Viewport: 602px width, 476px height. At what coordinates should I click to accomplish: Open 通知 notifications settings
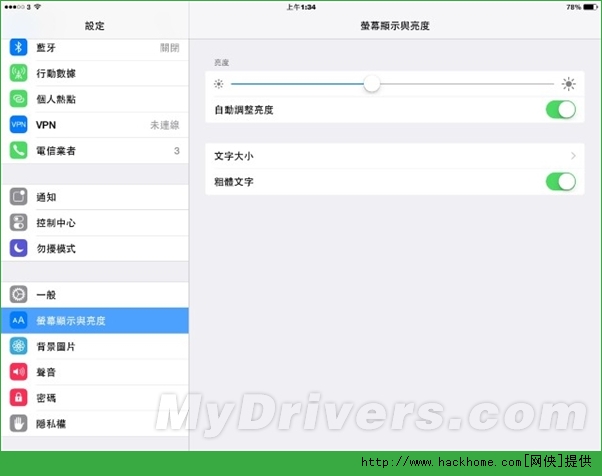(95, 197)
